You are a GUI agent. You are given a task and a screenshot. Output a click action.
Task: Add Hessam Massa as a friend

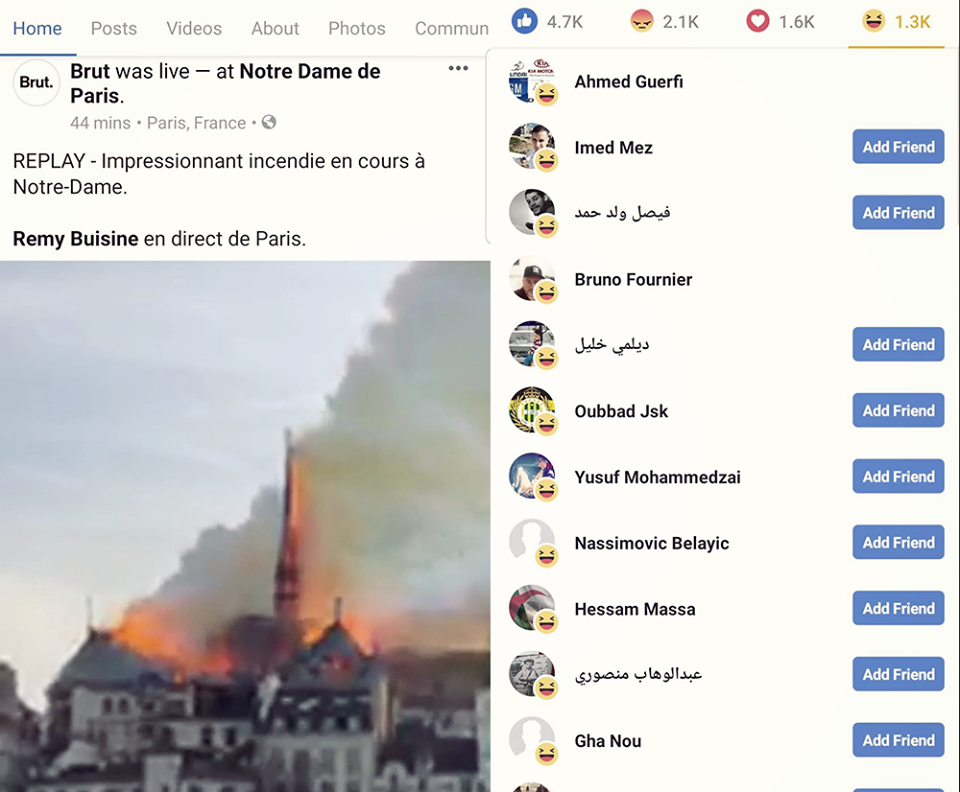click(x=898, y=609)
